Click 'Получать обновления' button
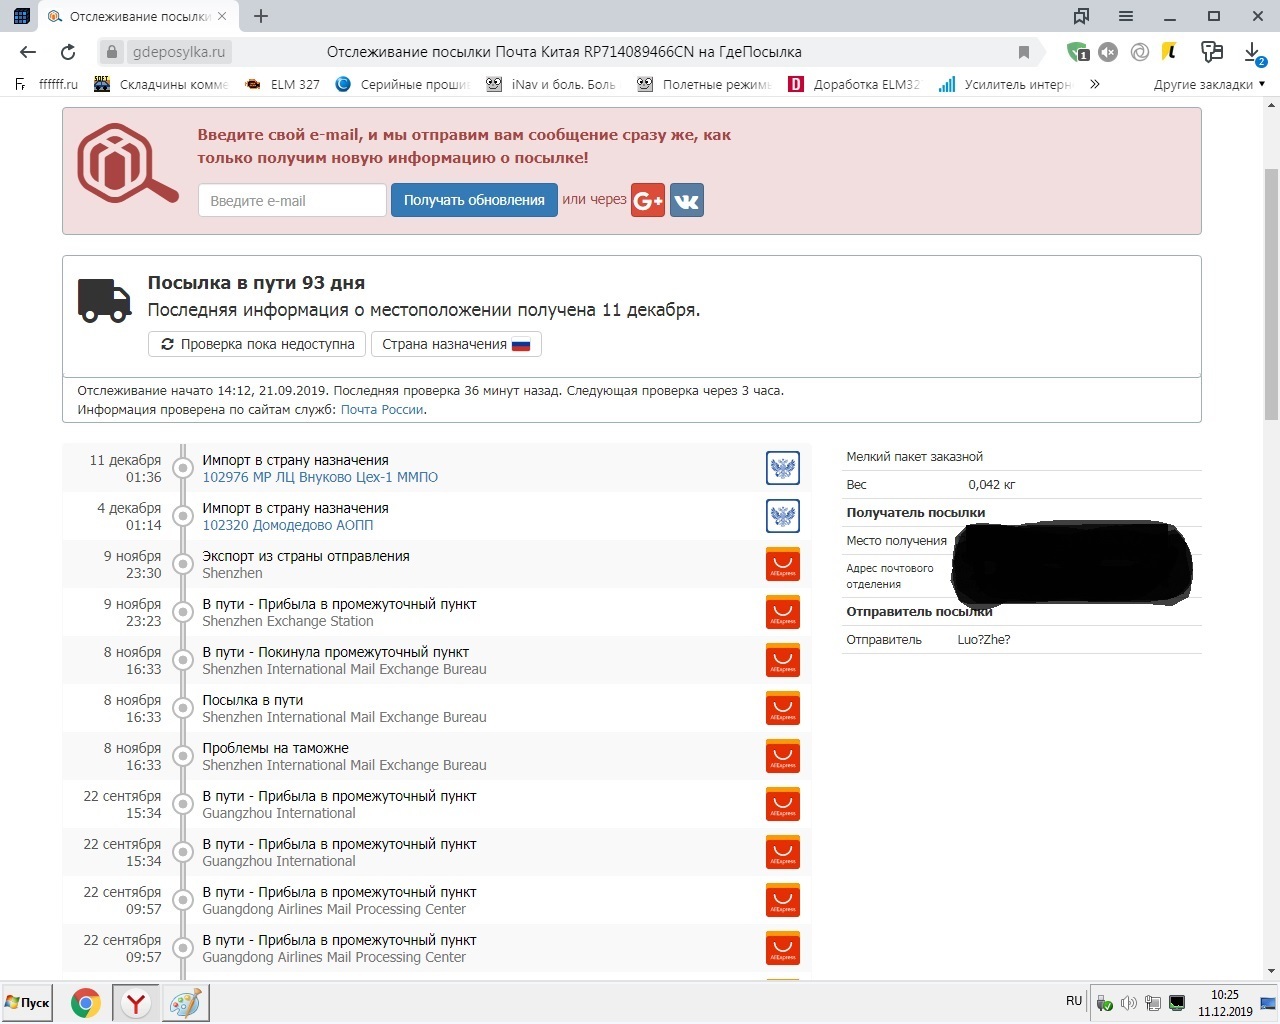Screen dimensions: 1280x1024 (474, 200)
